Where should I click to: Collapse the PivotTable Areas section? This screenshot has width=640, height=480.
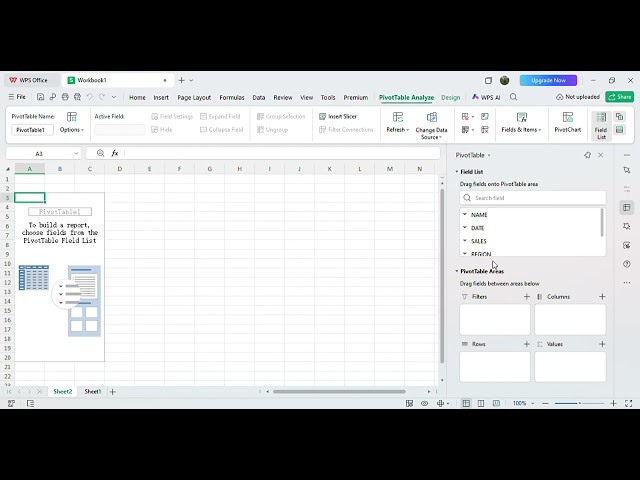(x=457, y=271)
